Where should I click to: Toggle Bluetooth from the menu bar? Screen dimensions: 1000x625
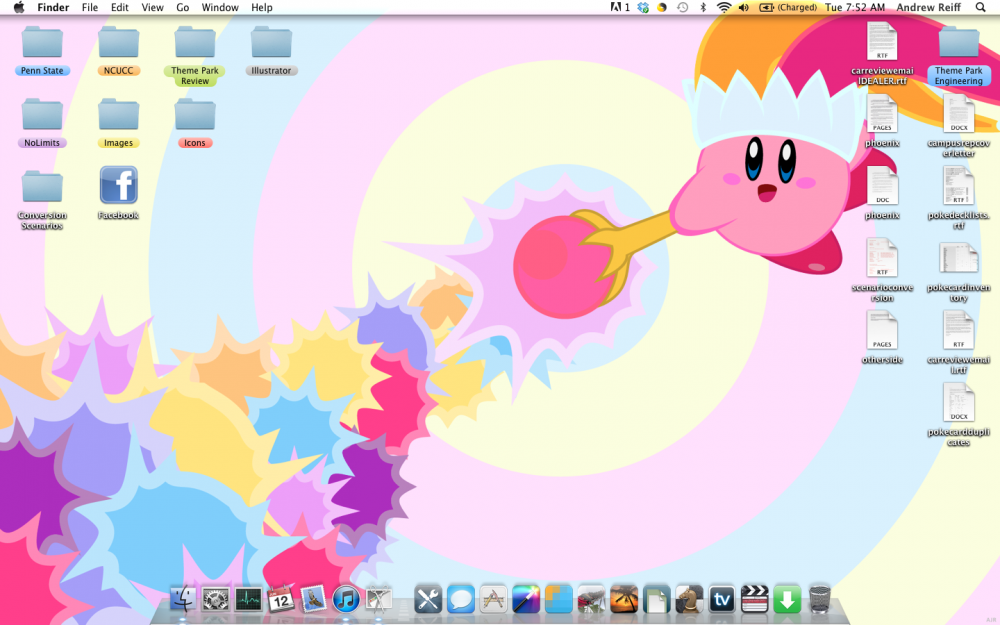coord(704,7)
